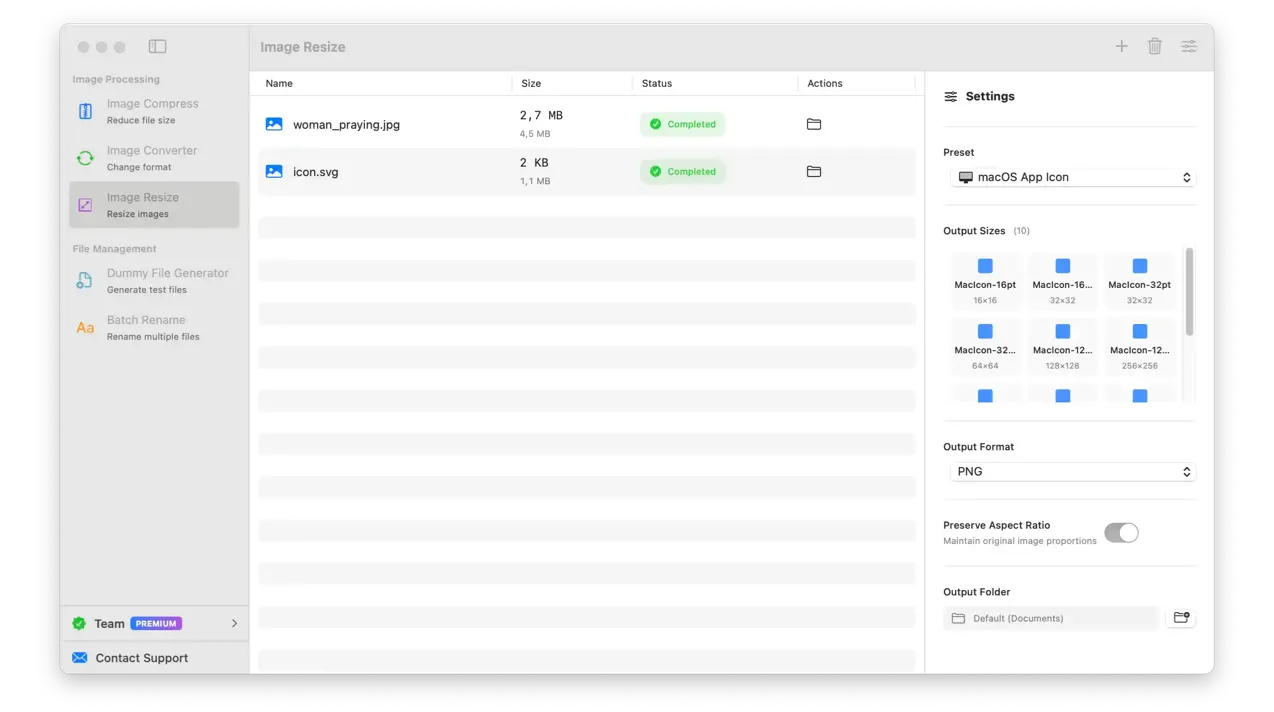The height and width of the screenshot is (712, 1274).
Task: Select the MacIcon-16pt 16×16 size tile
Action: (985, 280)
